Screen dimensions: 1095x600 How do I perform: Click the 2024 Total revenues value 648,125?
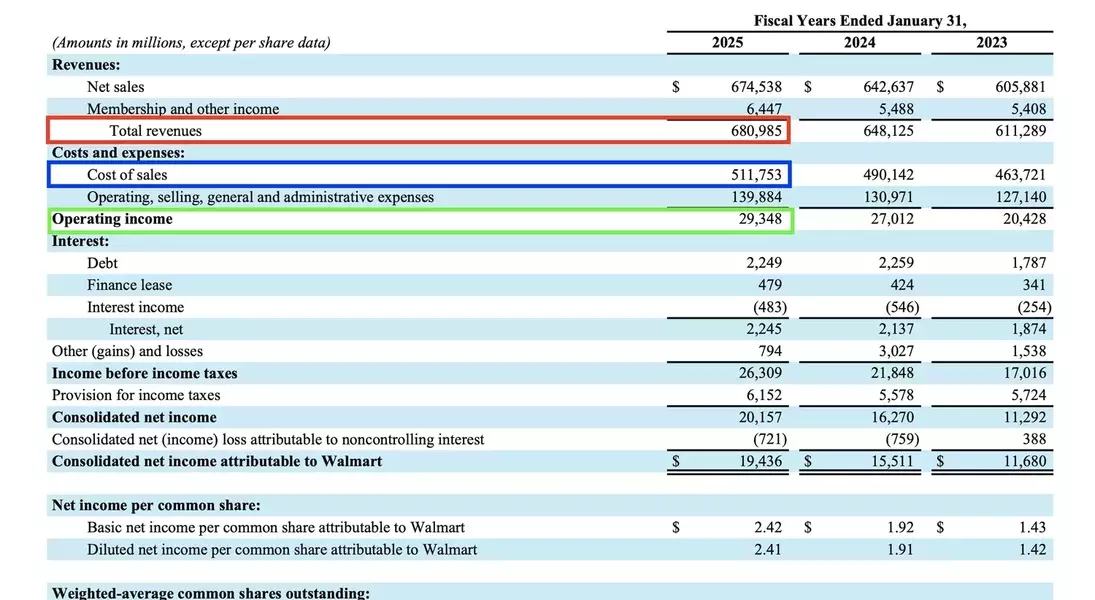888,131
